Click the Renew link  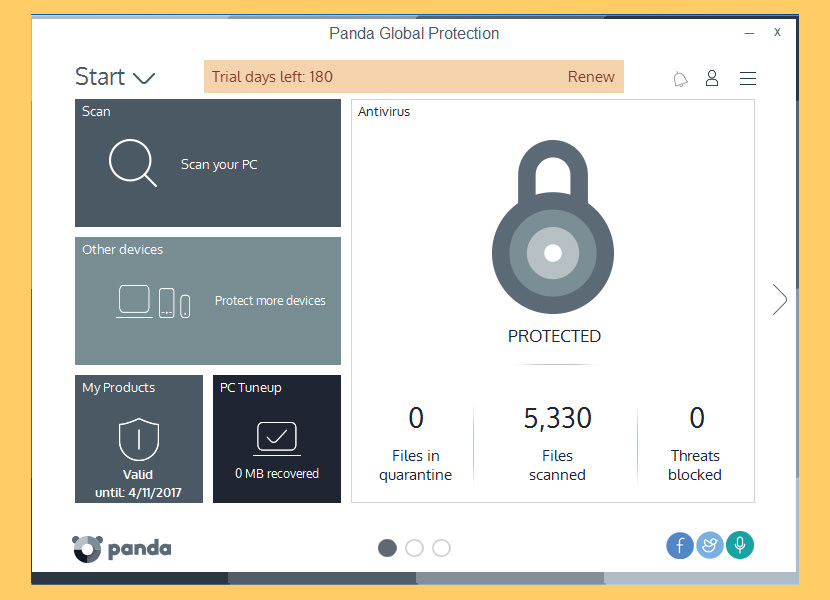click(591, 77)
